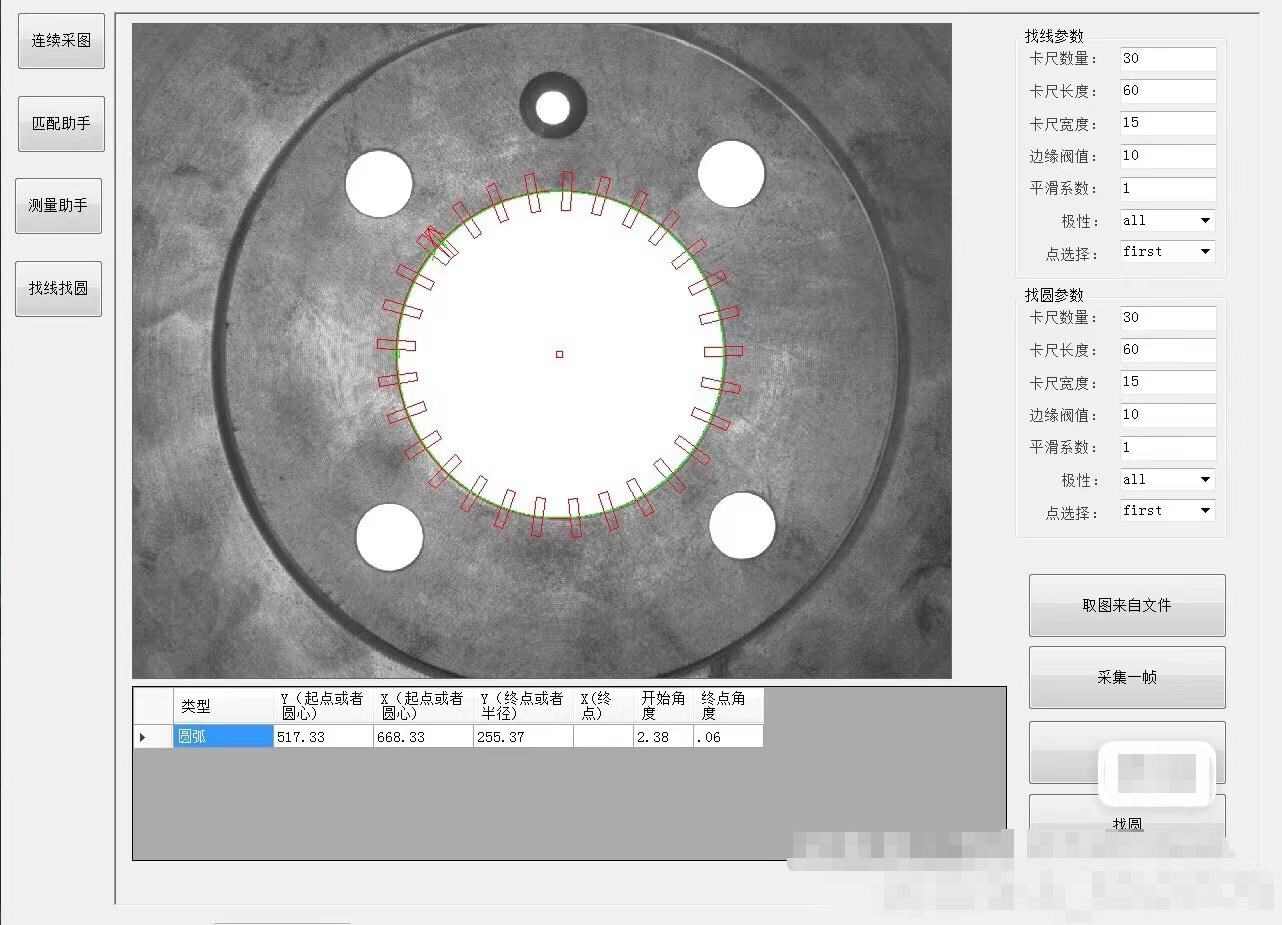Open 极性 dropdown under 找圆参数

pyautogui.click(x=1168, y=480)
